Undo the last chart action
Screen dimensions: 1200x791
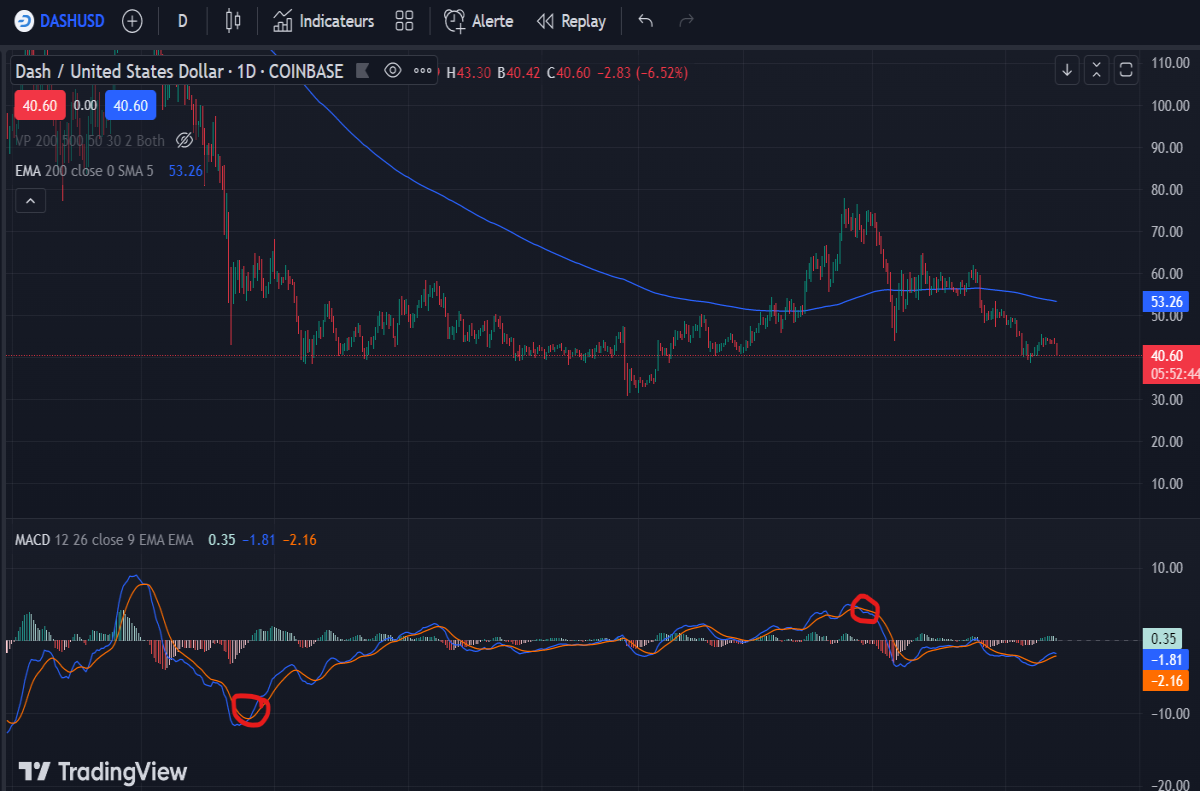(x=645, y=21)
